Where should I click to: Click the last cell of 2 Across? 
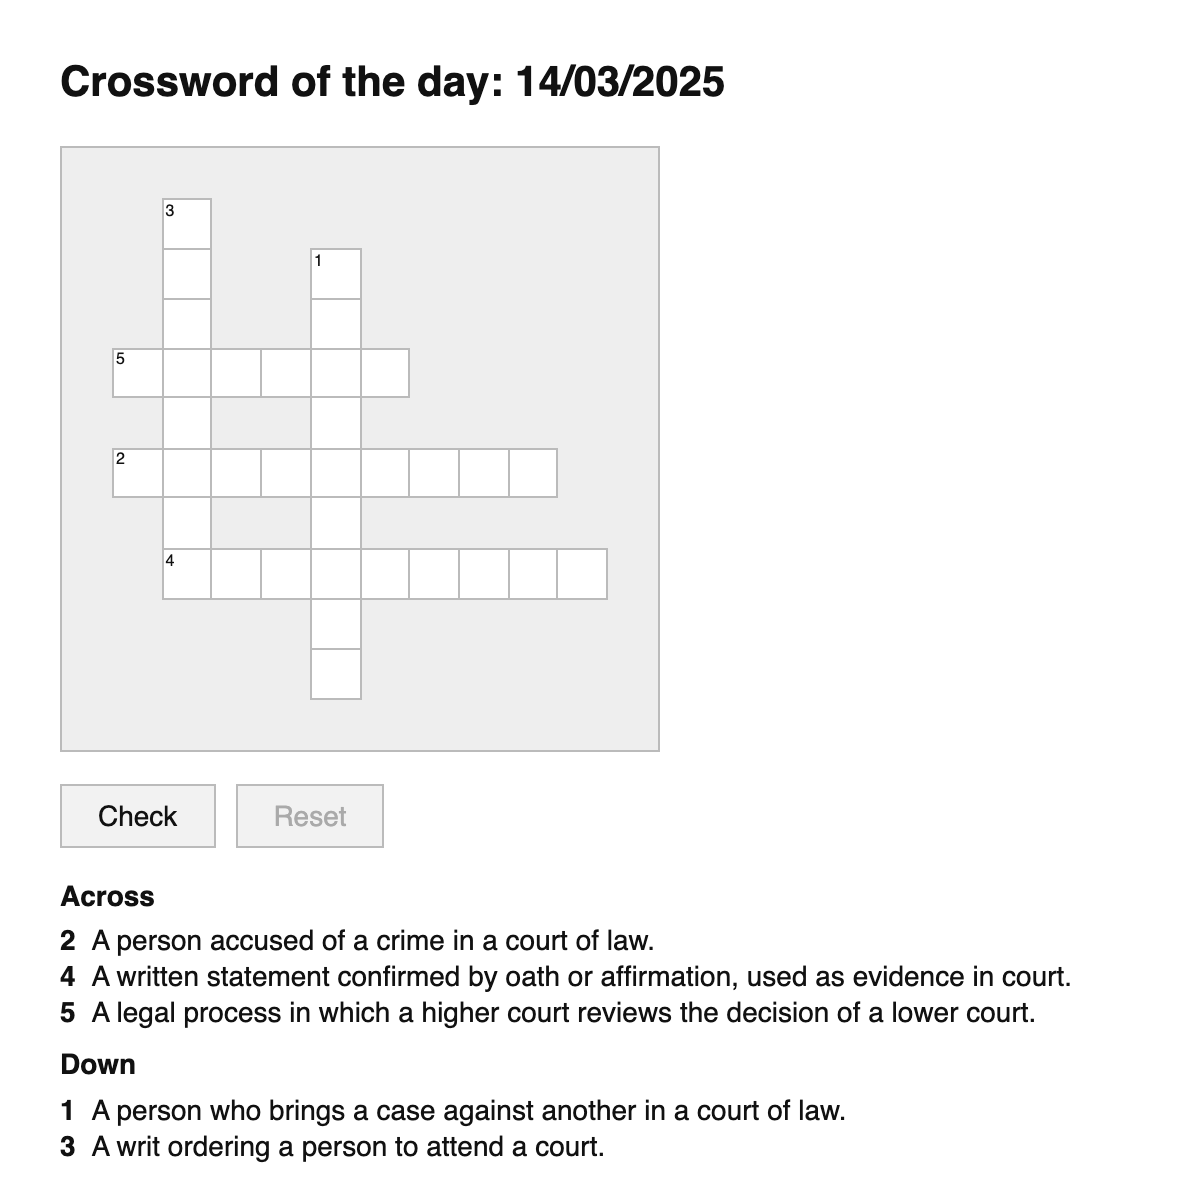[533, 473]
